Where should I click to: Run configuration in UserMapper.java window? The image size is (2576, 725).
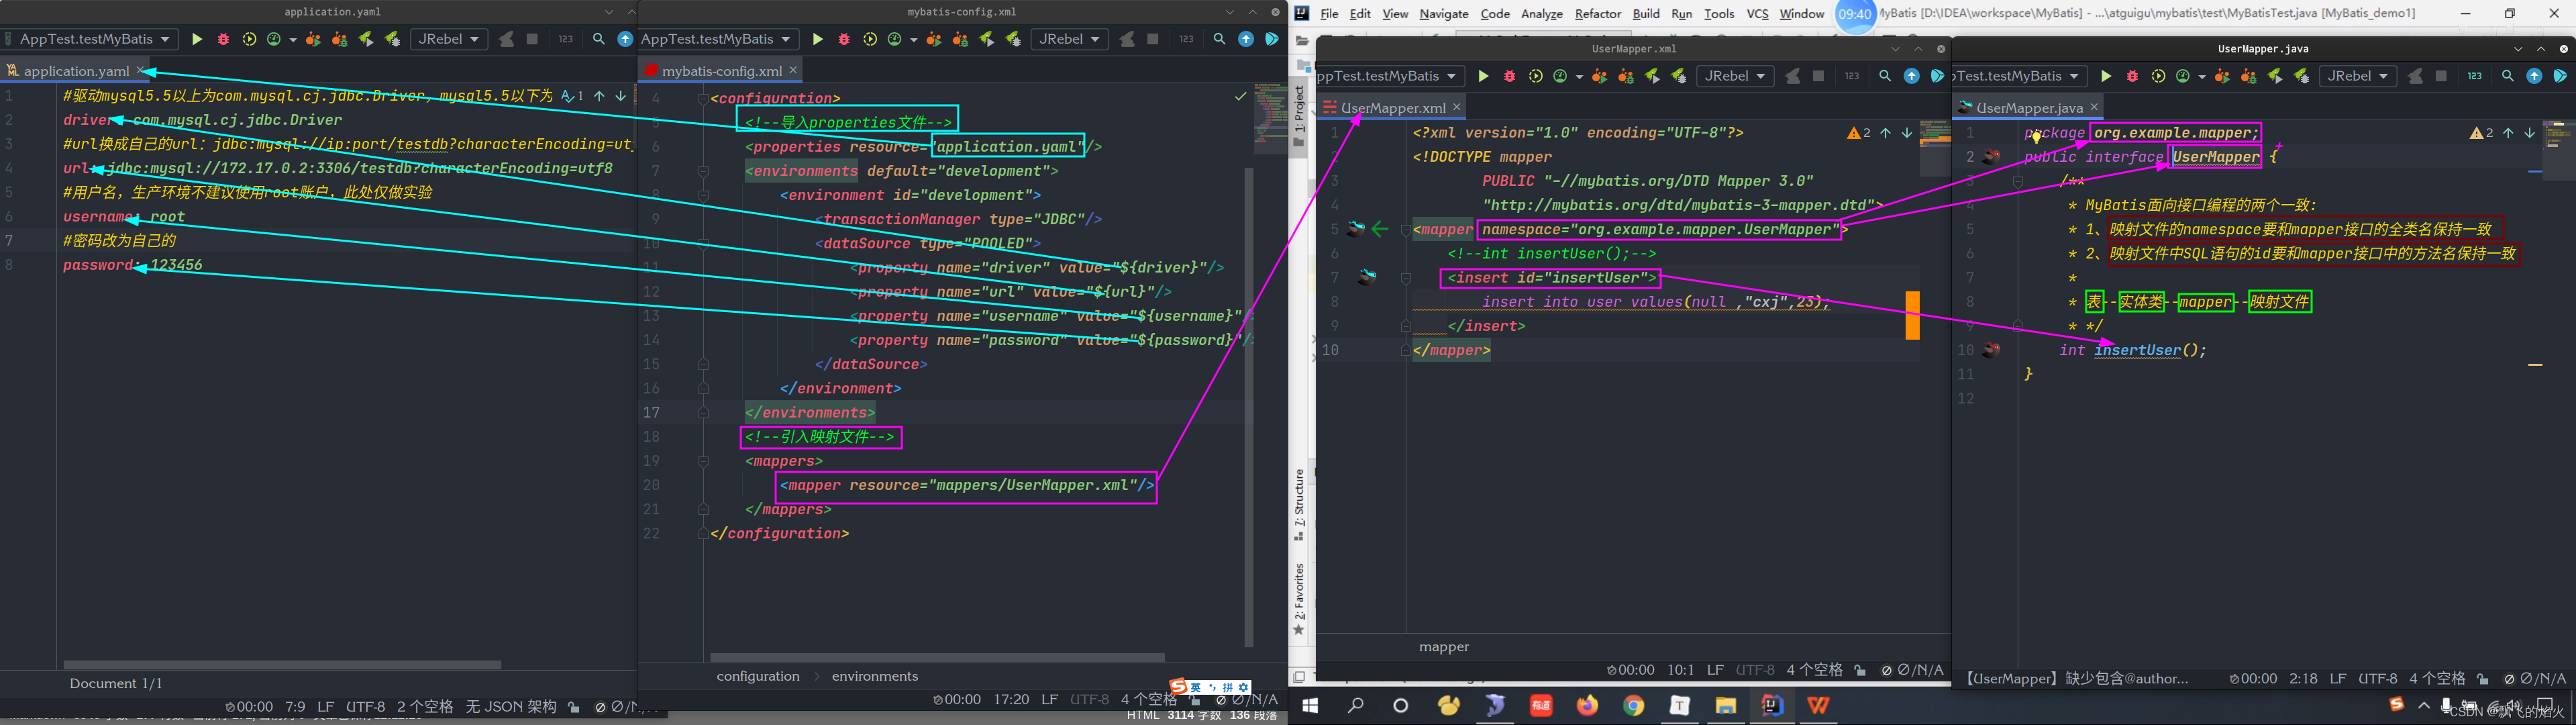tap(2106, 76)
